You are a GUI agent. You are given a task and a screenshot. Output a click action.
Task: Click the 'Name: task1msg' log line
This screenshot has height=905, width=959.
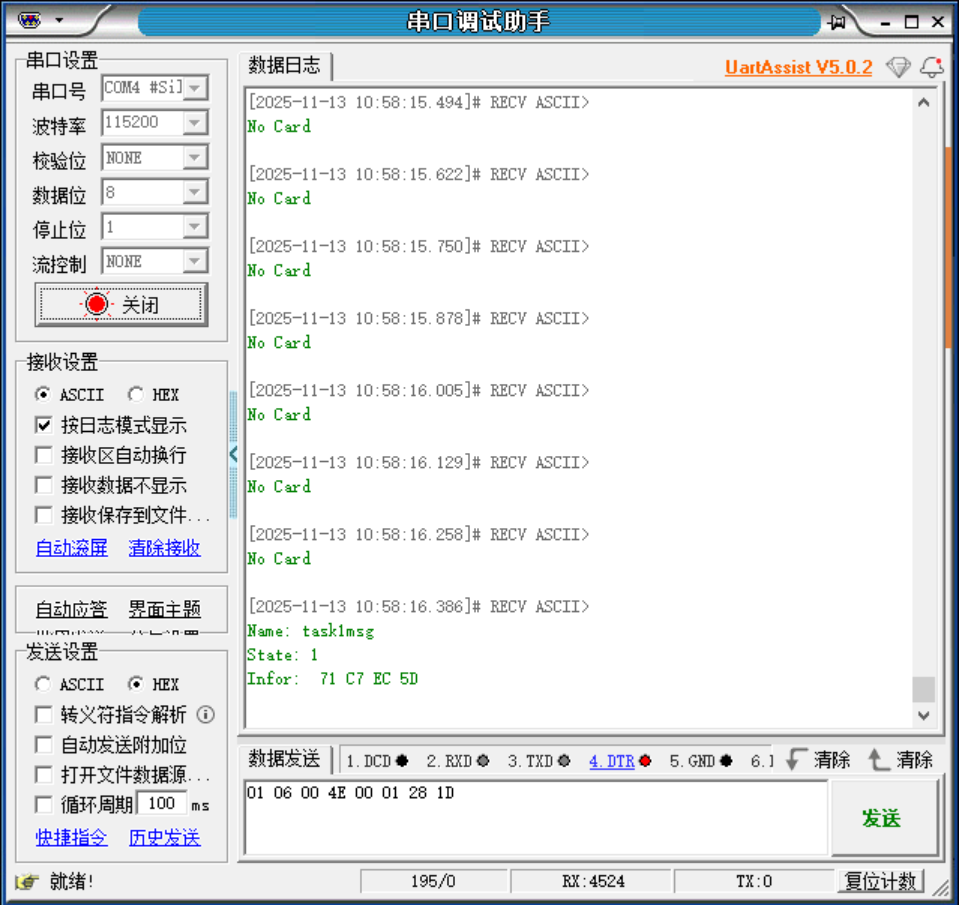[x=311, y=631]
